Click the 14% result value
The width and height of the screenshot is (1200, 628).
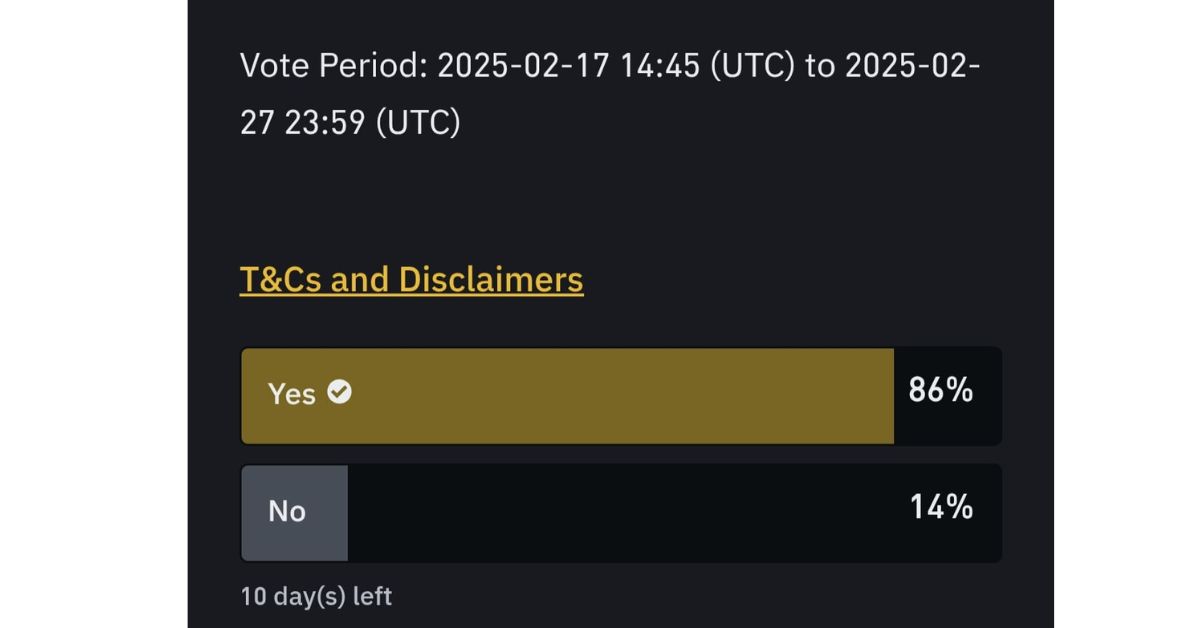[941, 508]
